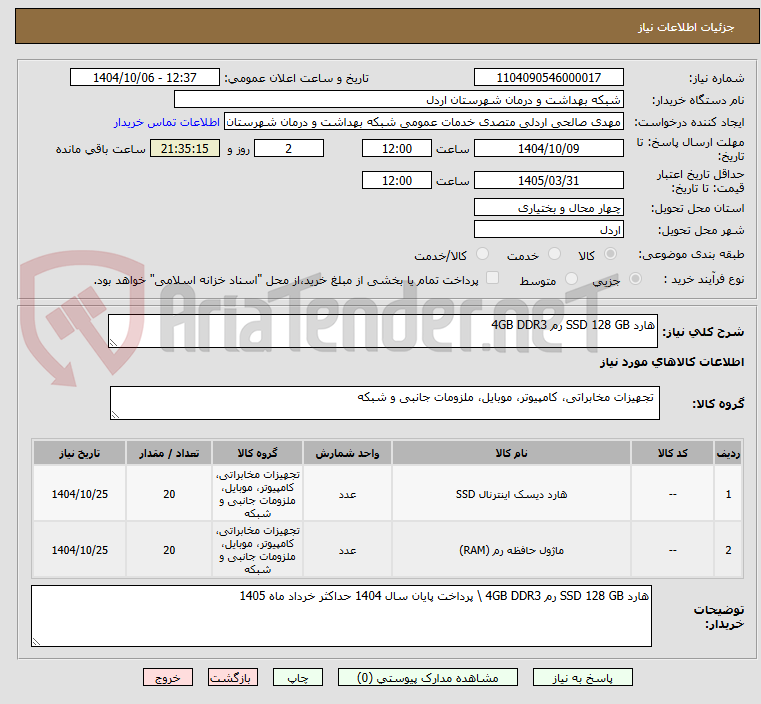Open 'مشاهده مدارک پیوستی (0)' attachments
This screenshot has width=761, height=704.
click(428, 677)
